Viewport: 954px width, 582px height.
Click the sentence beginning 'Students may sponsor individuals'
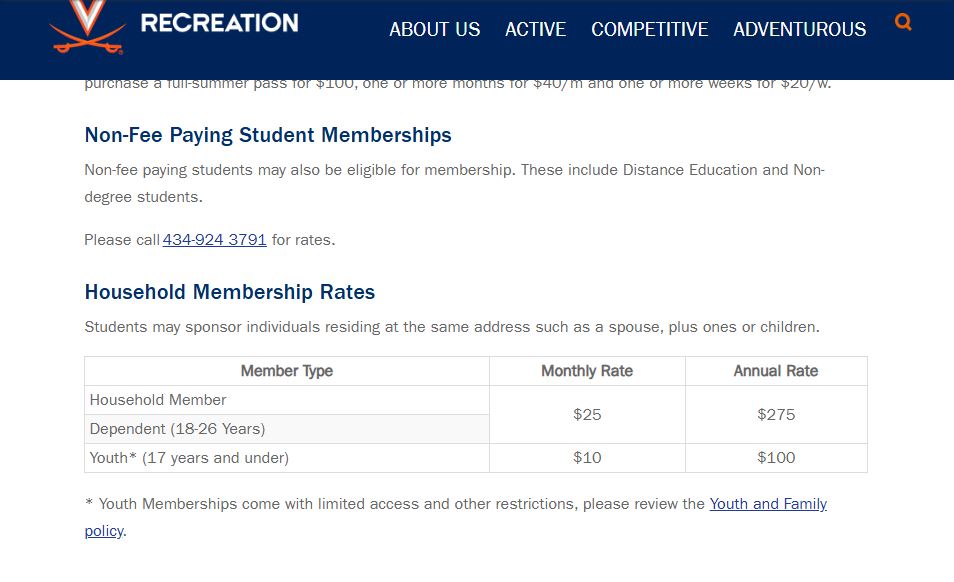click(x=452, y=327)
